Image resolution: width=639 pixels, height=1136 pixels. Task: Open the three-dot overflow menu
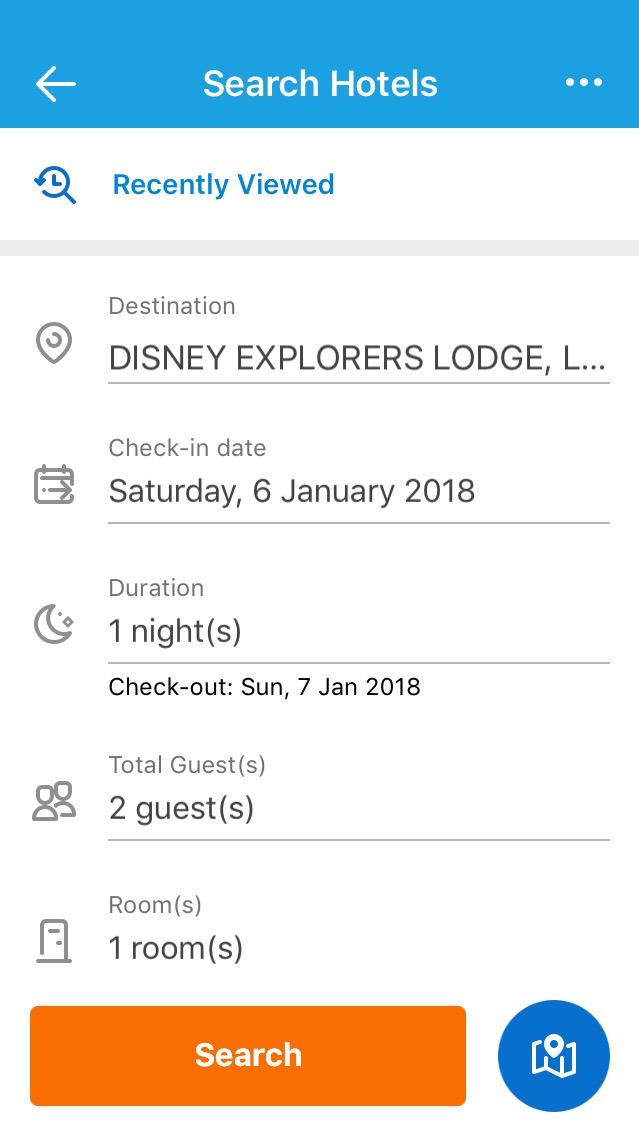tap(583, 84)
